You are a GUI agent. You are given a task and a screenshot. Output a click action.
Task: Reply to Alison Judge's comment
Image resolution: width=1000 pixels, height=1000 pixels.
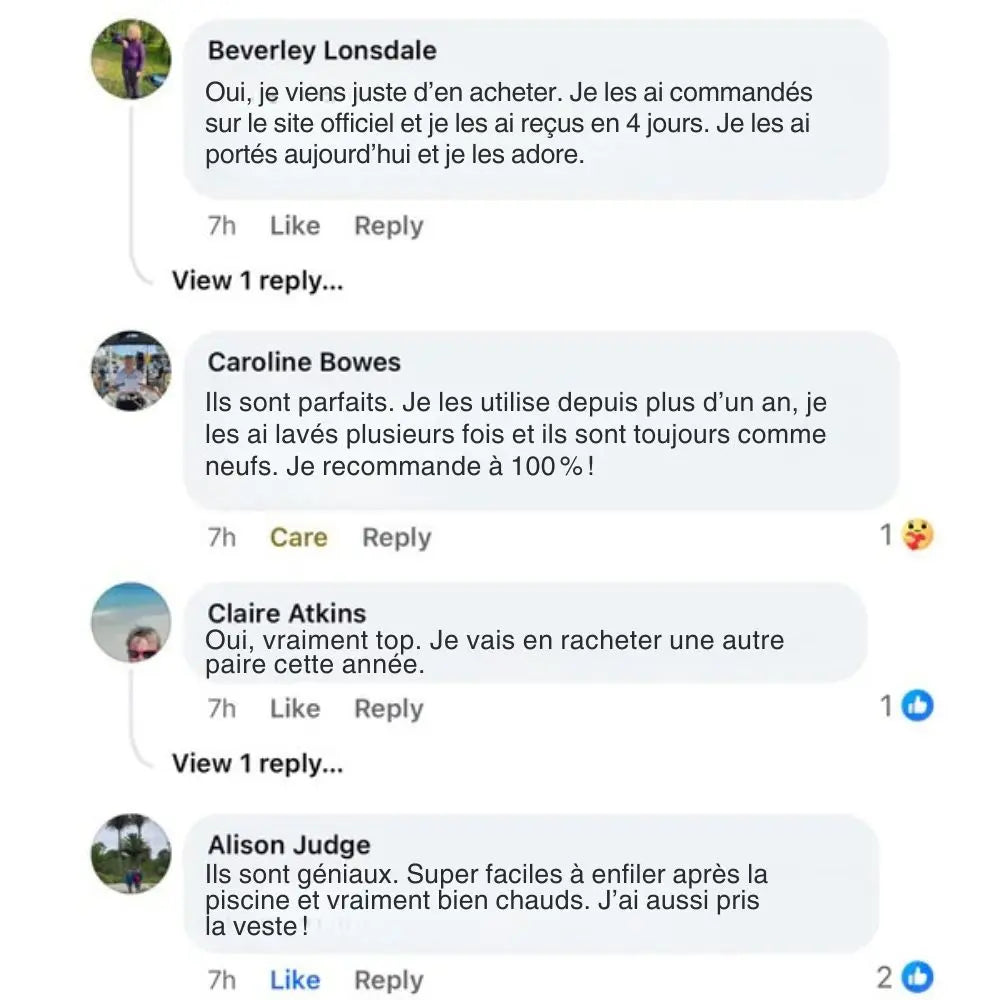[389, 980]
